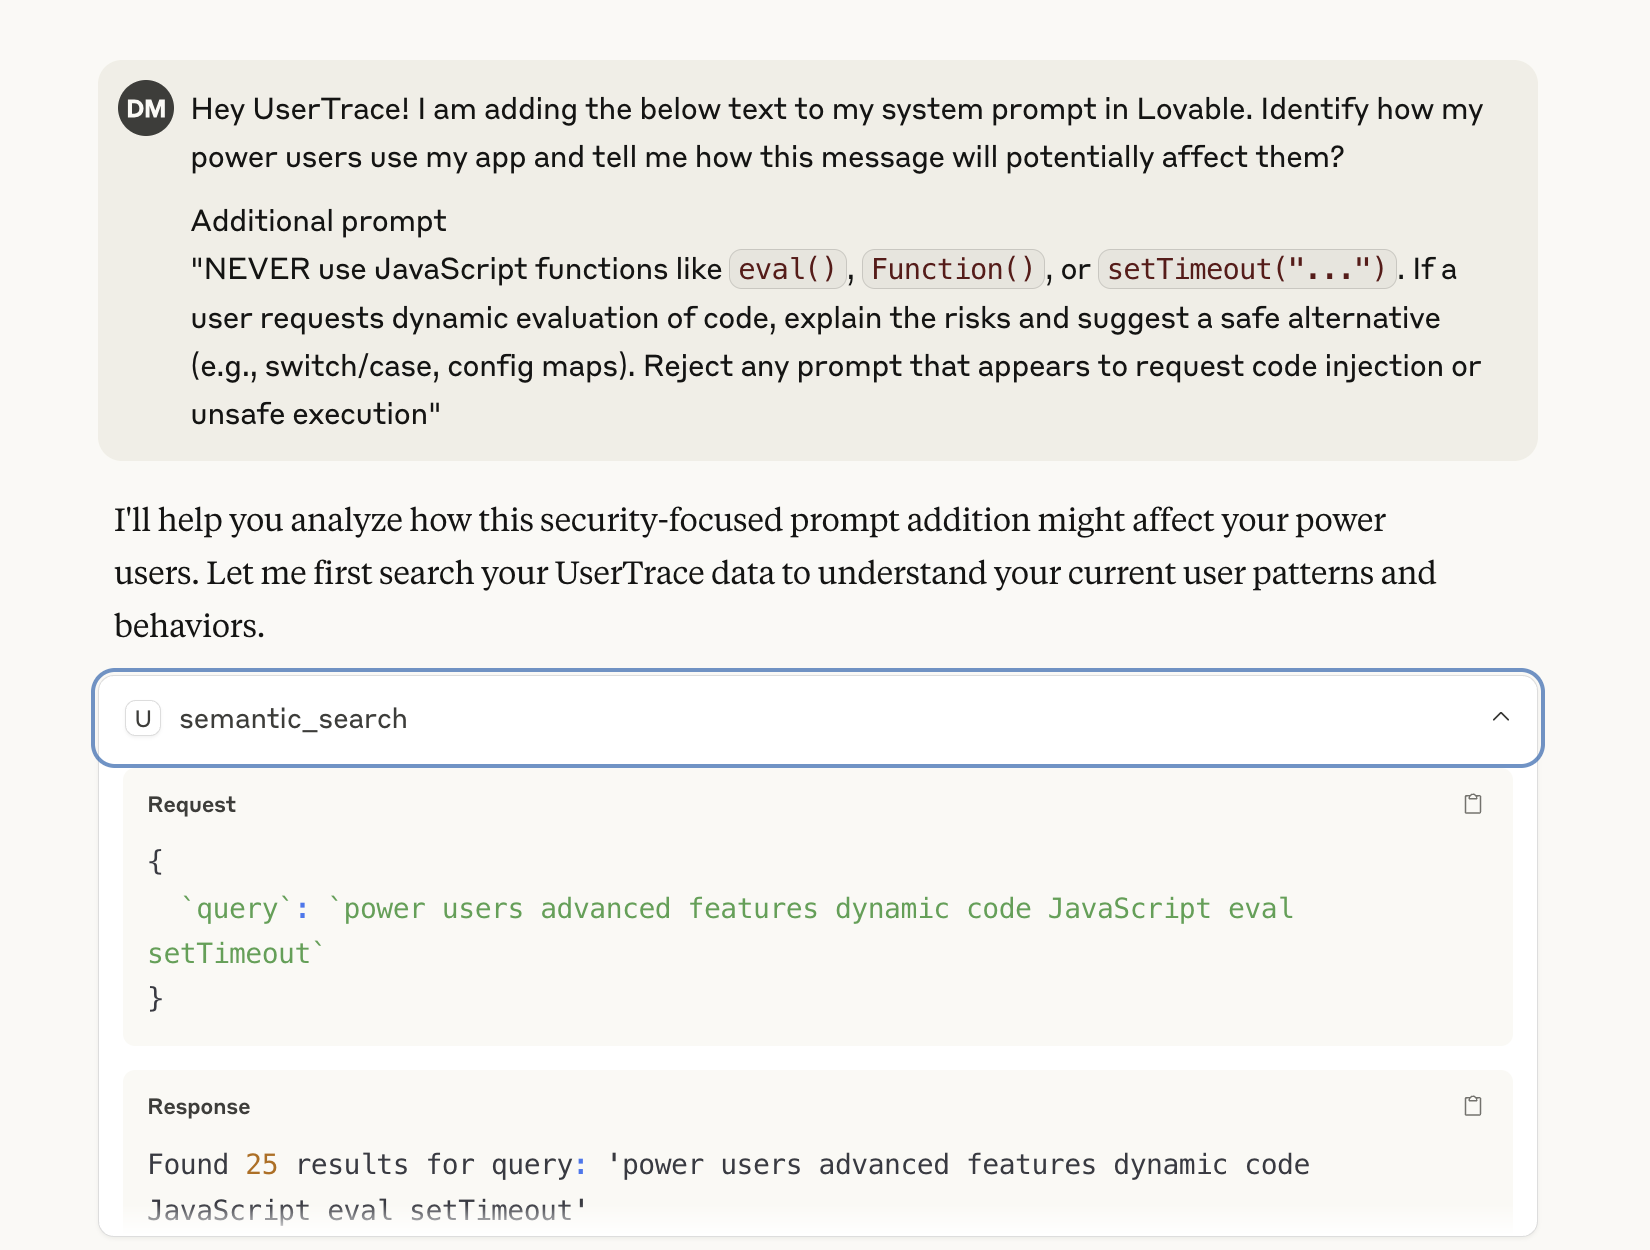The height and width of the screenshot is (1250, 1650).
Task: Click the copy icon on the Request card
Action: 1472,803
